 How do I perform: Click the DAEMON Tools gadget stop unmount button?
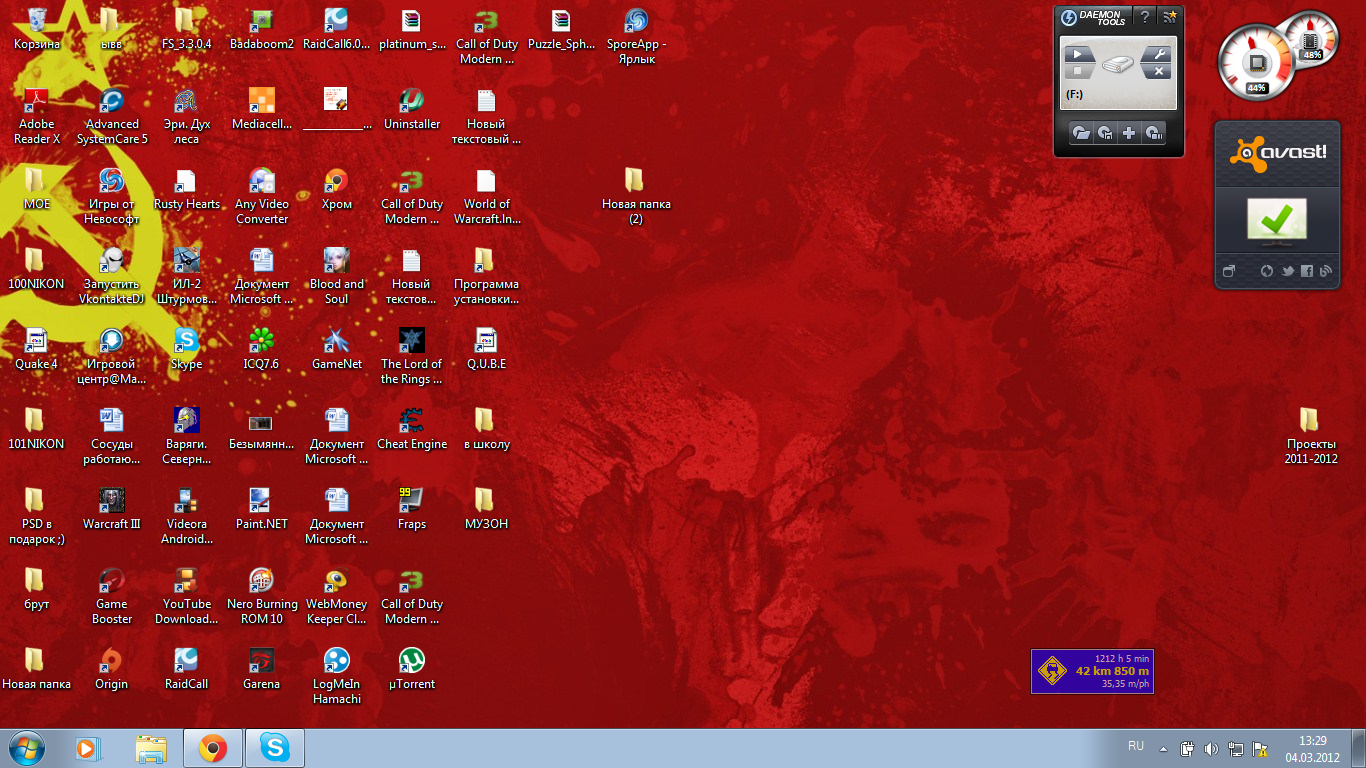pyautogui.click(x=1078, y=72)
